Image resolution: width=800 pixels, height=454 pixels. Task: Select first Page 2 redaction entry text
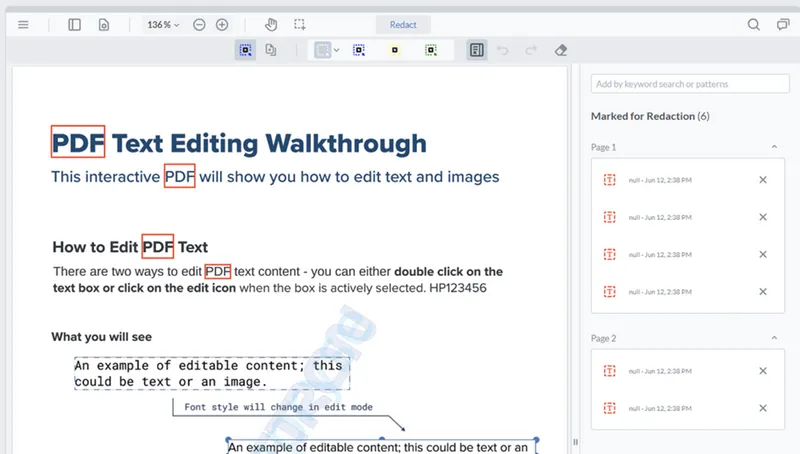[x=660, y=371]
